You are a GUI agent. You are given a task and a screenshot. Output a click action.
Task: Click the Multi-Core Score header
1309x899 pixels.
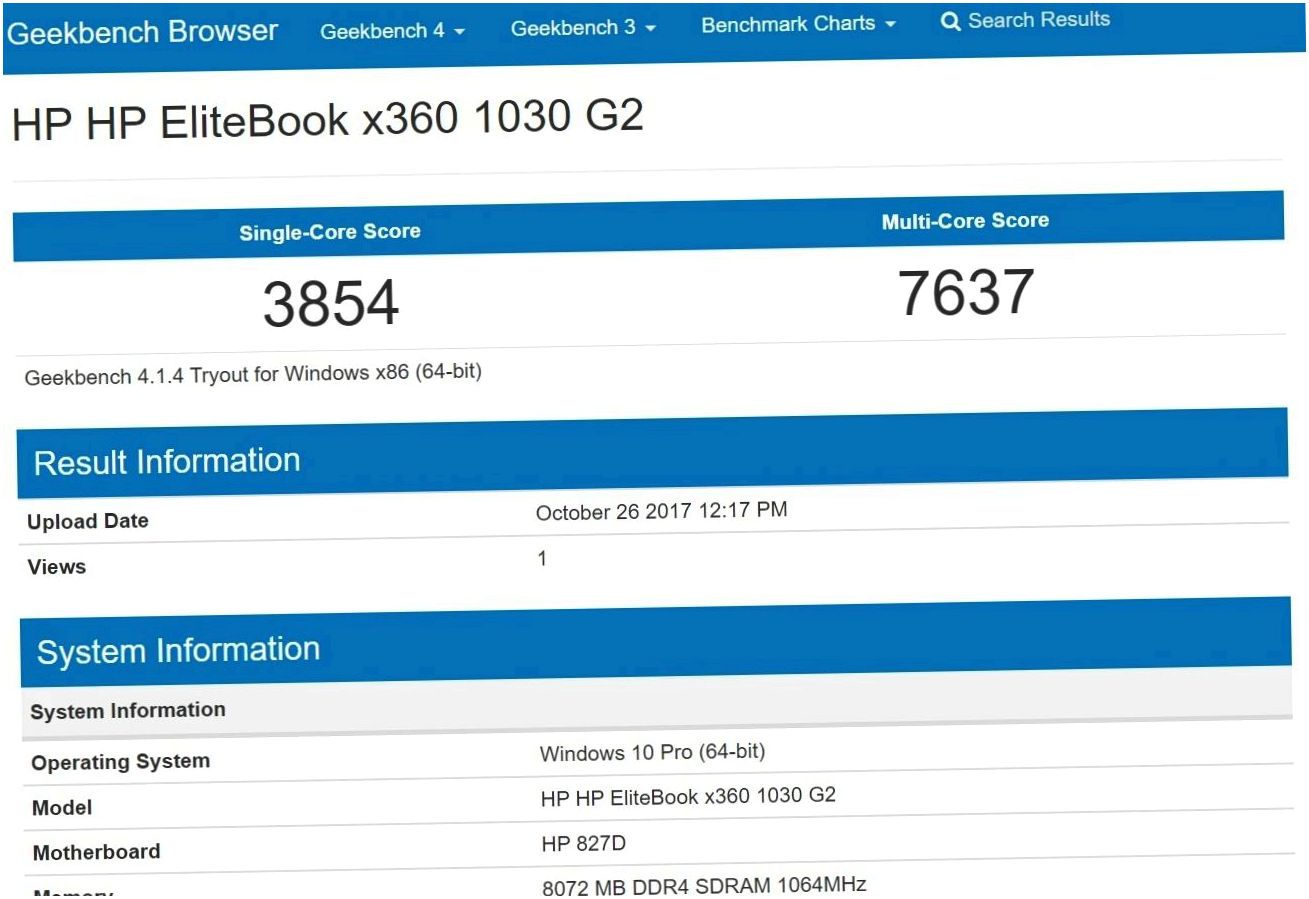[x=965, y=221]
